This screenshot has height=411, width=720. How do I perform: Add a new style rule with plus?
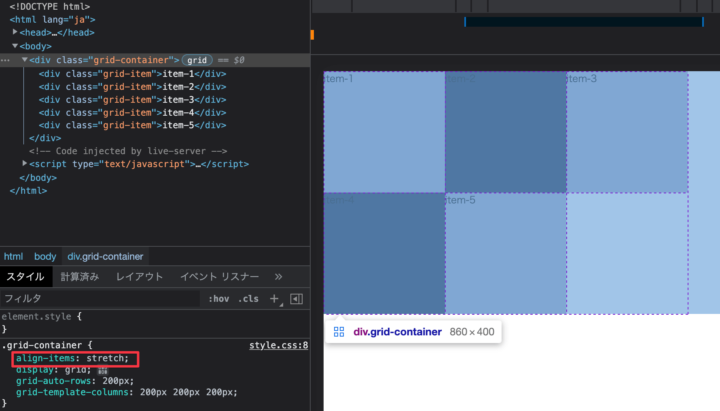[x=274, y=298]
